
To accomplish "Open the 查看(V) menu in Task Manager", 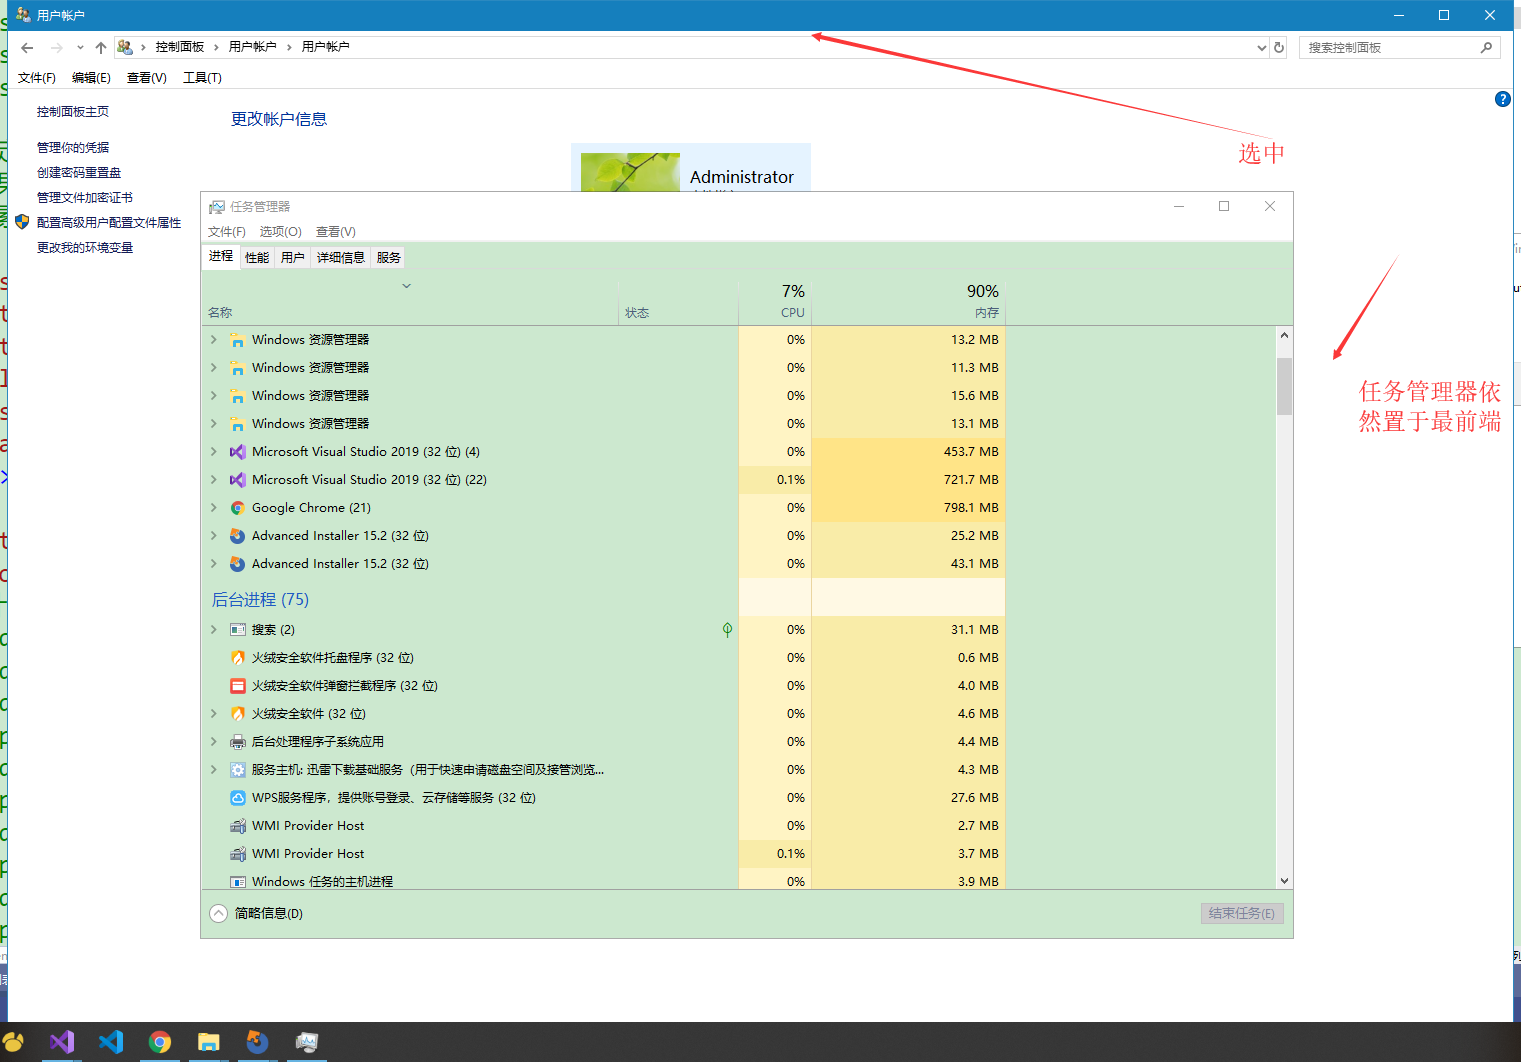I will click(x=335, y=231).
